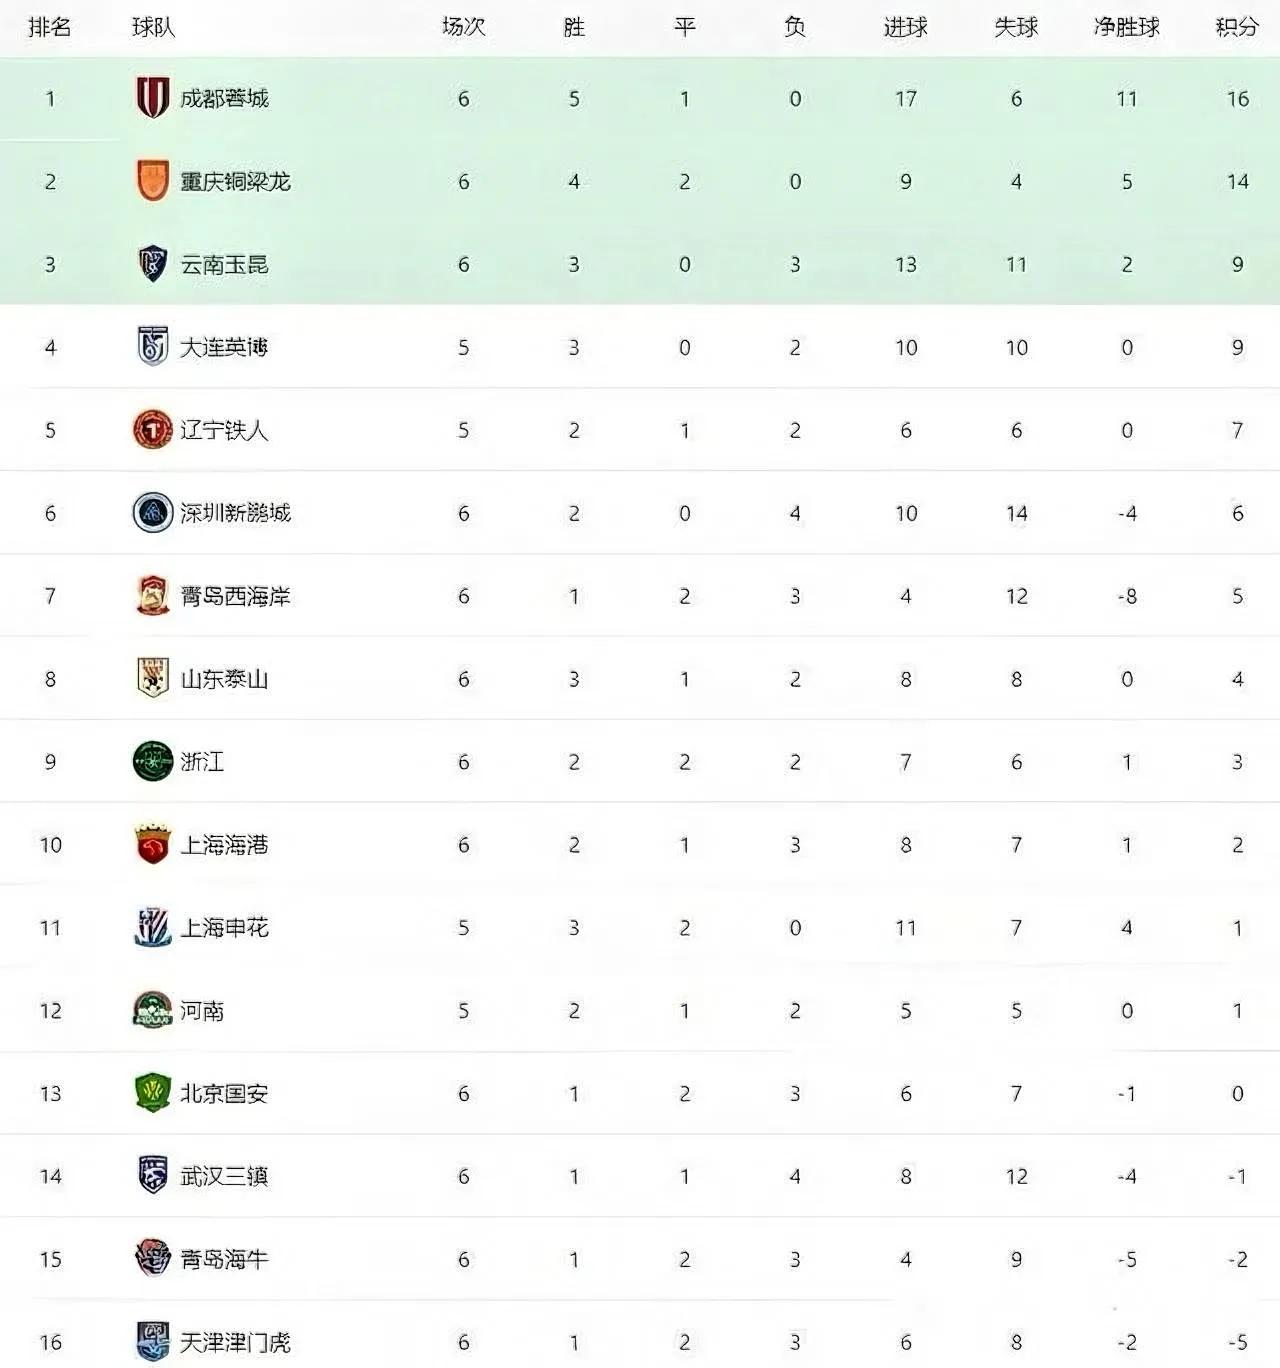The height and width of the screenshot is (1368, 1280).
Task: Click the 北京国安 green badge
Action: (152, 1093)
